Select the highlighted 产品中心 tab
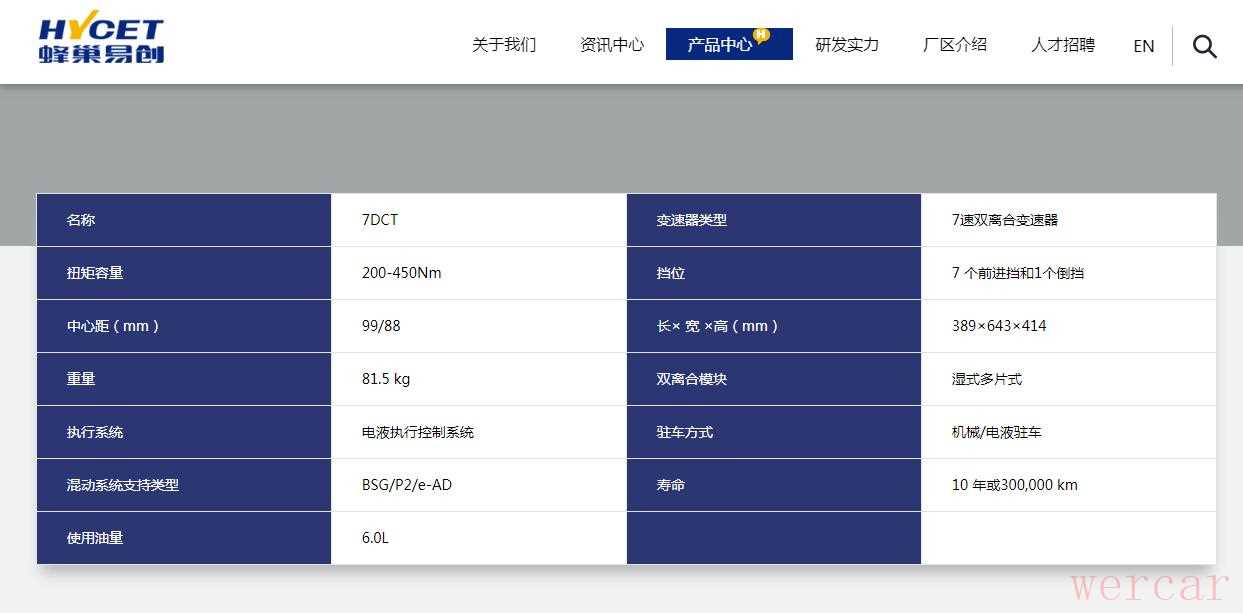Viewport: 1243px width, 613px height. (720, 45)
